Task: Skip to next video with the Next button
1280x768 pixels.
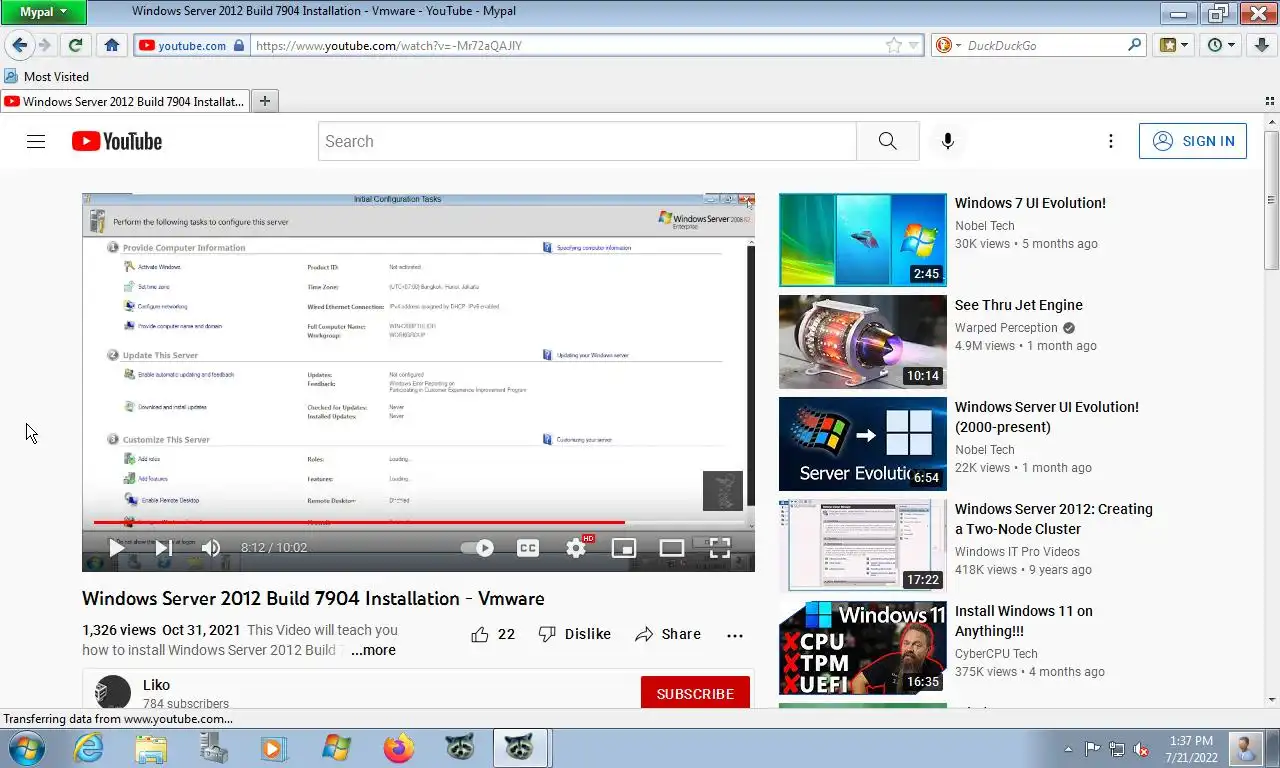Action: [x=163, y=547]
